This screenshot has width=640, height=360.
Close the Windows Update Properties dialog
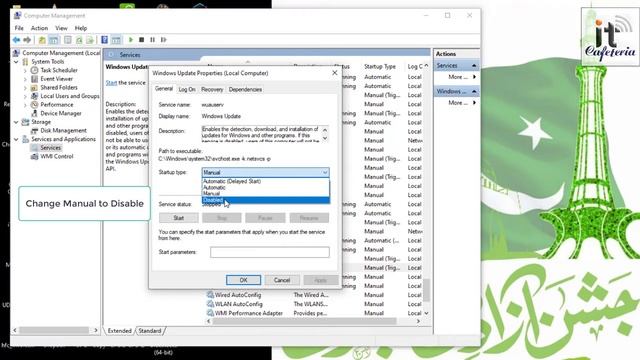(335, 73)
